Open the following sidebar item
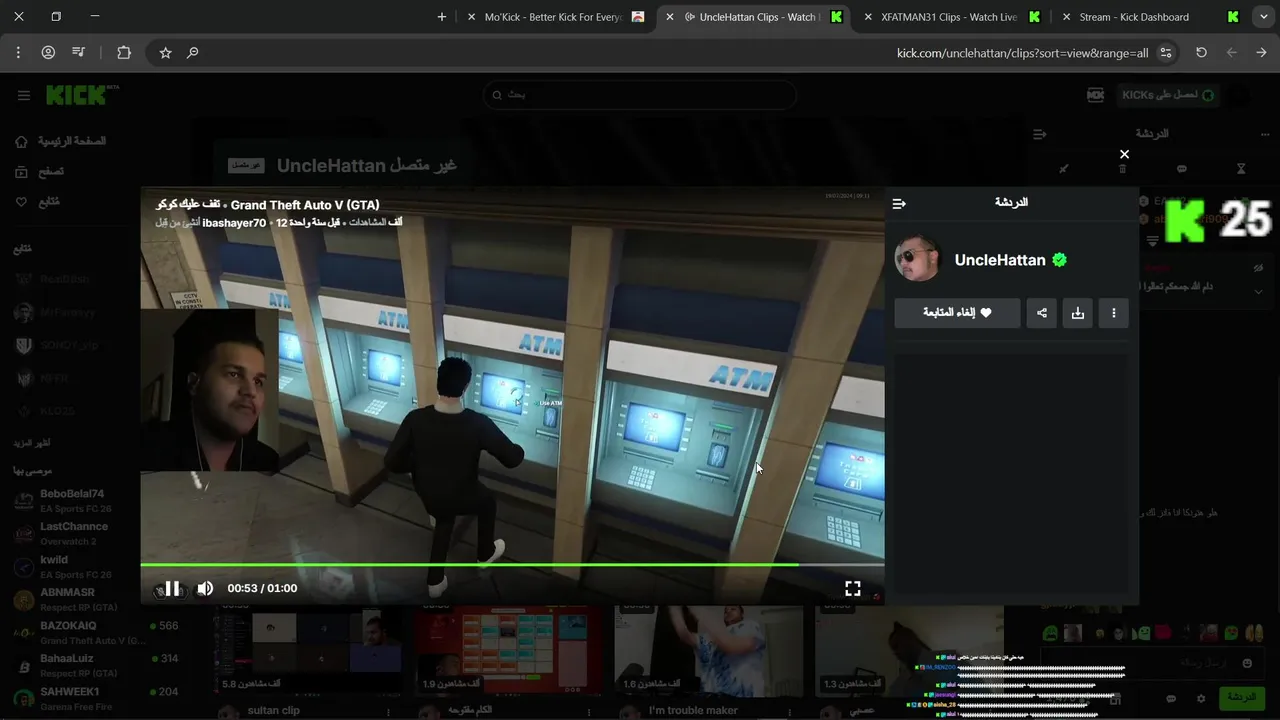The height and width of the screenshot is (720, 1280). coord(37,202)
